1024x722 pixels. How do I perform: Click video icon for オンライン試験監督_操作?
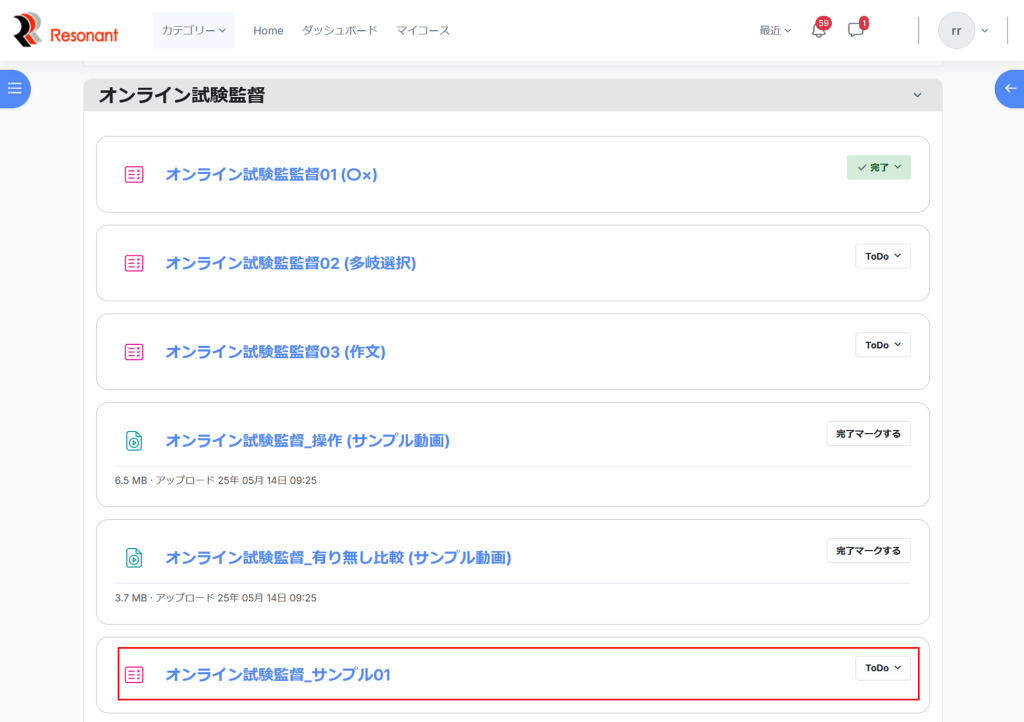coord(134,441)
